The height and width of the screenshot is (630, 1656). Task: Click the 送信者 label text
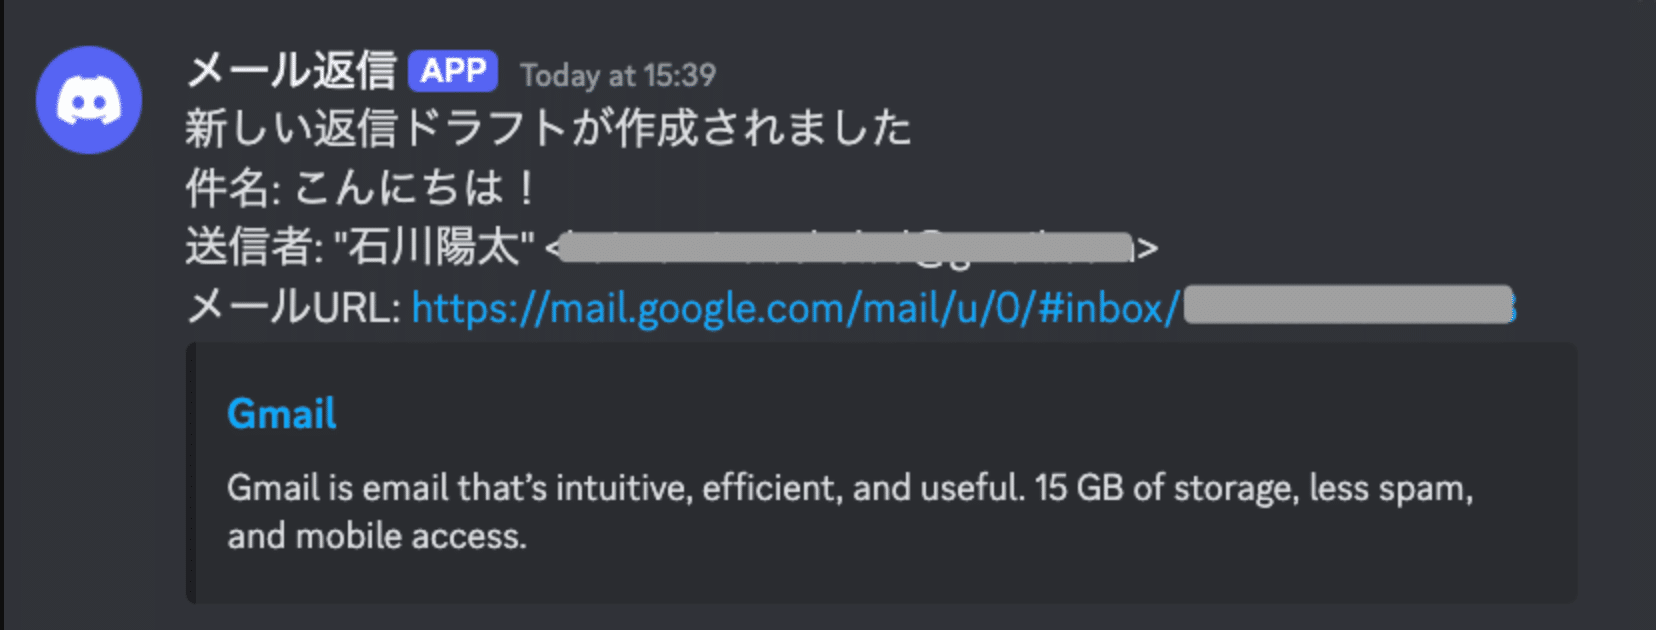click(252, 247)
